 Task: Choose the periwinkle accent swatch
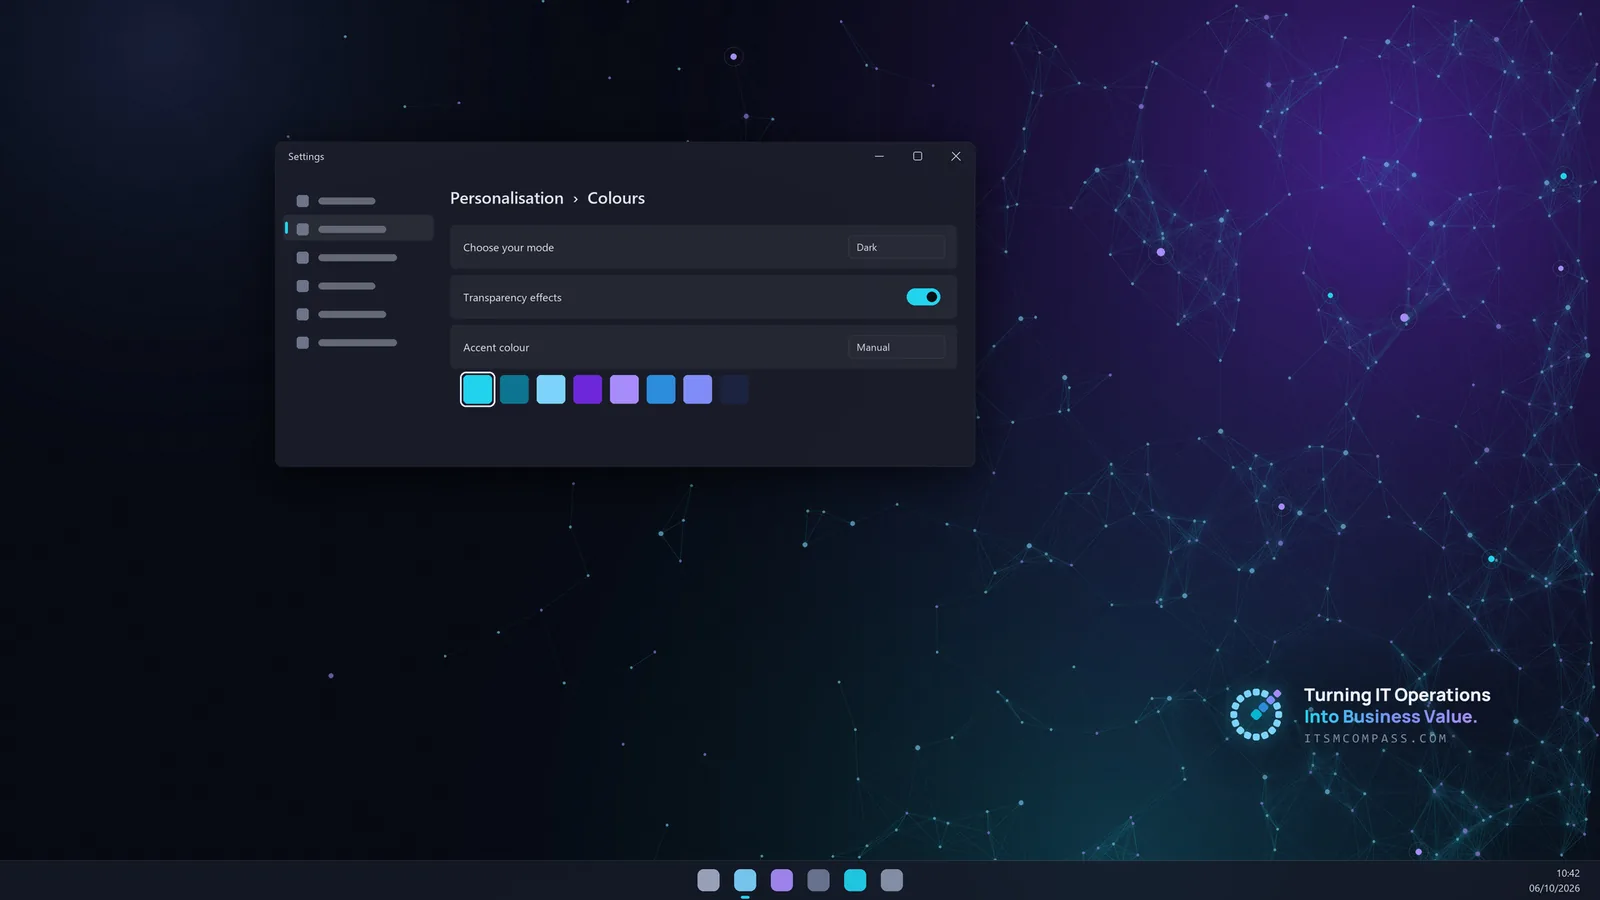point(698,389)
